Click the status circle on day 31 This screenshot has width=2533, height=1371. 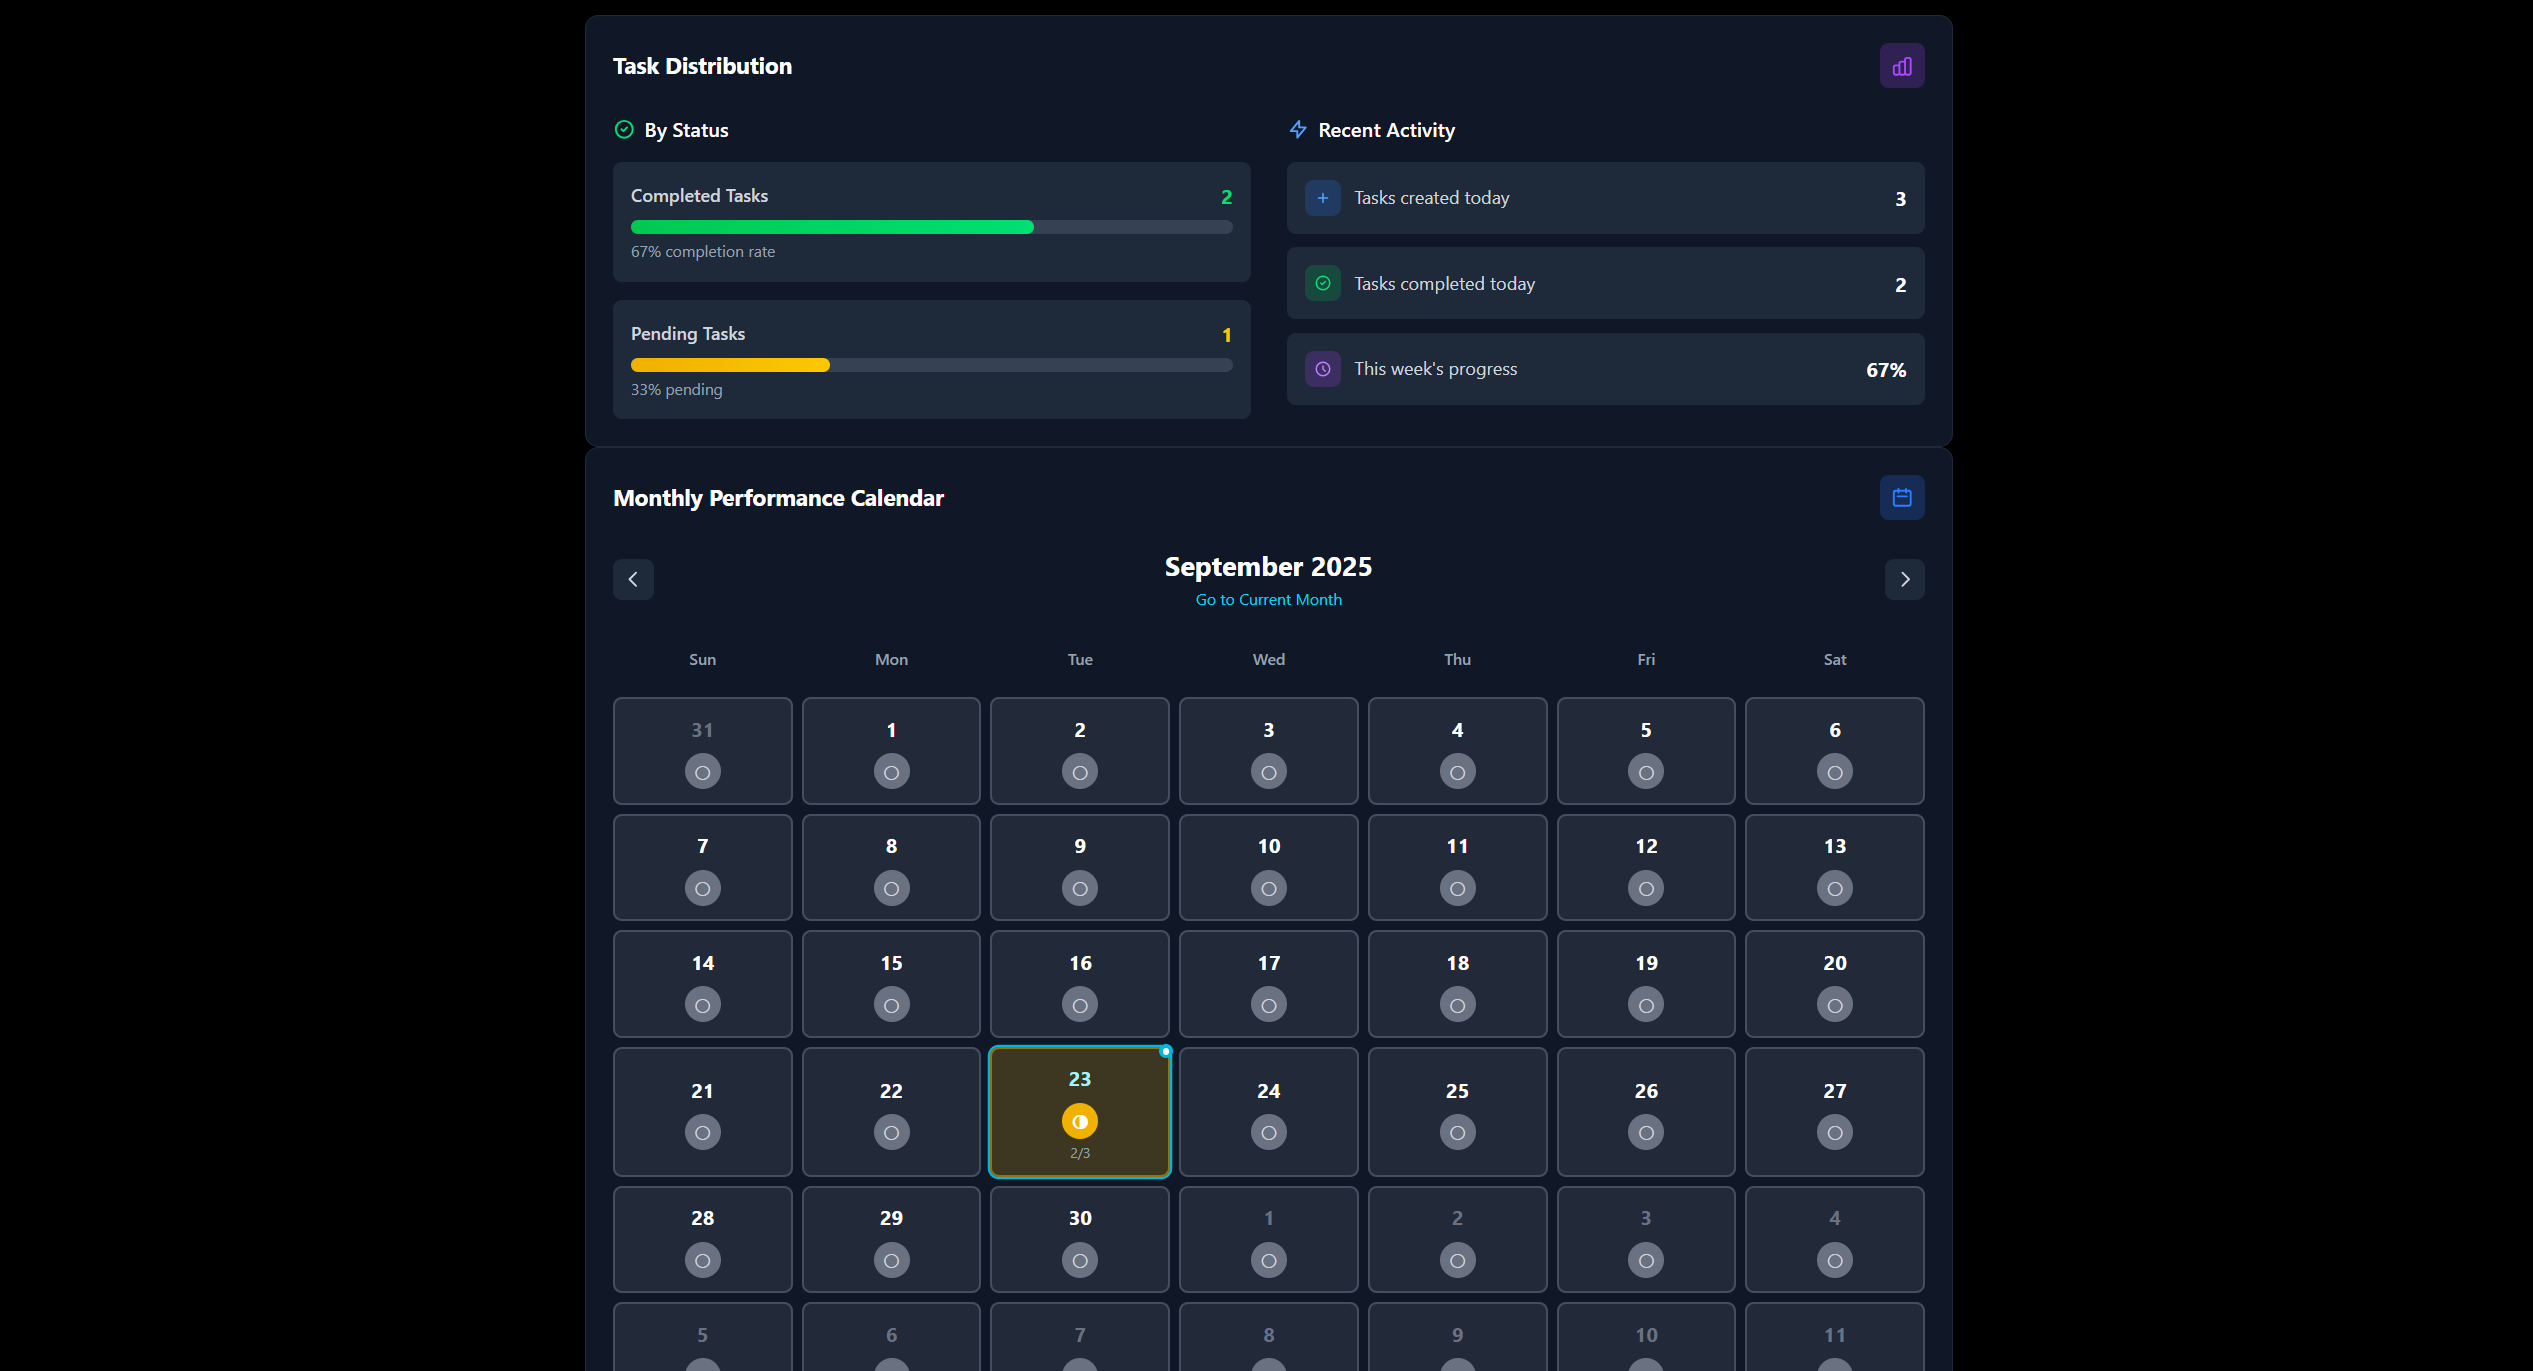(702, 772)
